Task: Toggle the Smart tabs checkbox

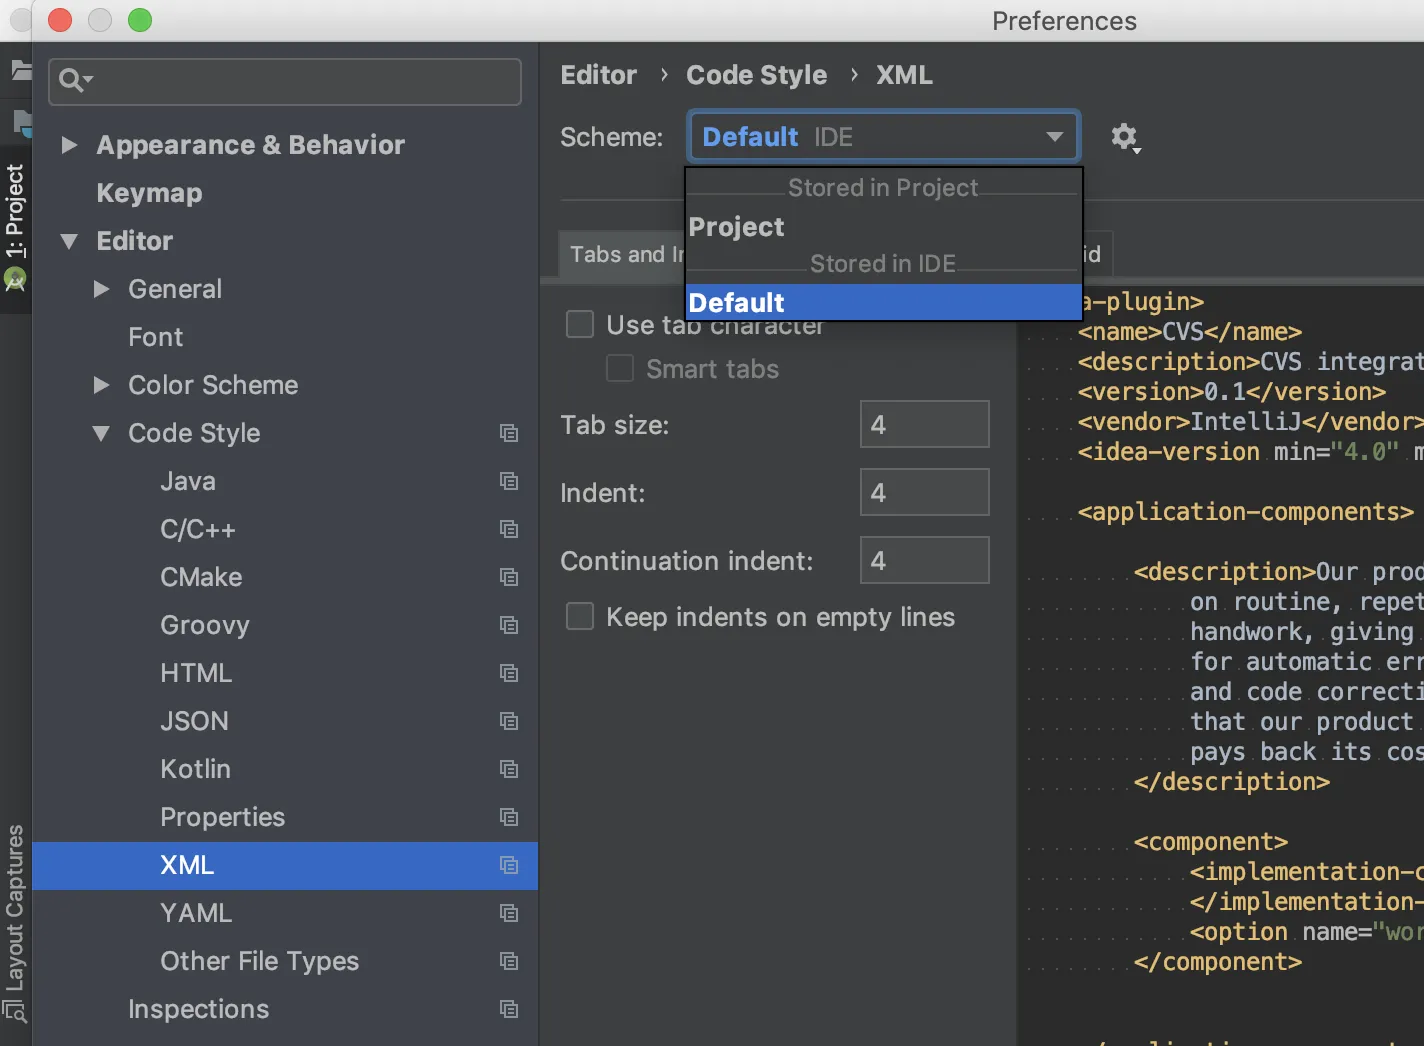Action: click(x=620, y=369)
